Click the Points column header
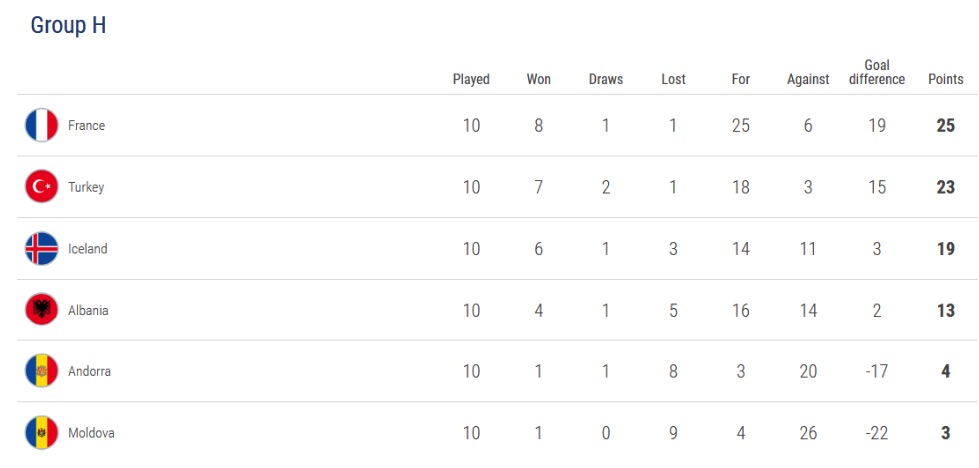This screenshot has width=979, height=468. (x=945, y=79)
